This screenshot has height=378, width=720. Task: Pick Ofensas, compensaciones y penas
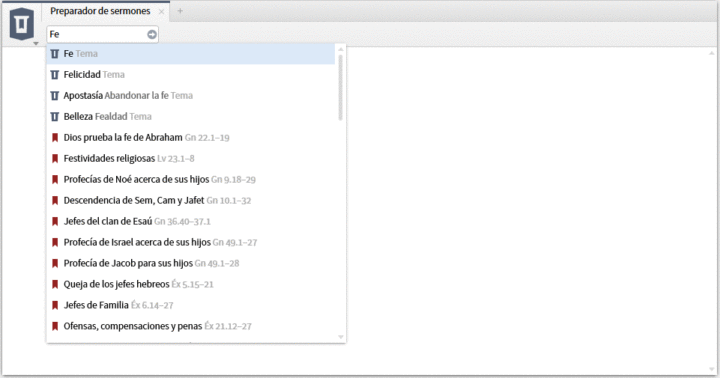[x=191, y=326]
